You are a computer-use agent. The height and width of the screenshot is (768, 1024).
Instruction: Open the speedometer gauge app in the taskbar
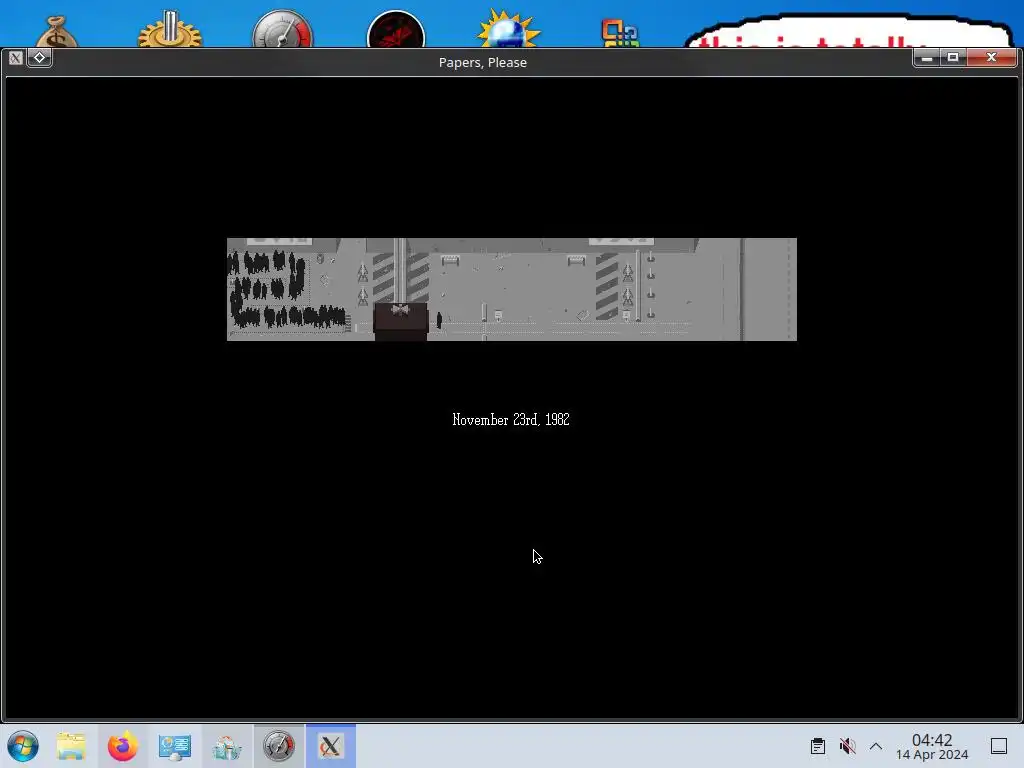pyautogui.click(x=279, y=746)
